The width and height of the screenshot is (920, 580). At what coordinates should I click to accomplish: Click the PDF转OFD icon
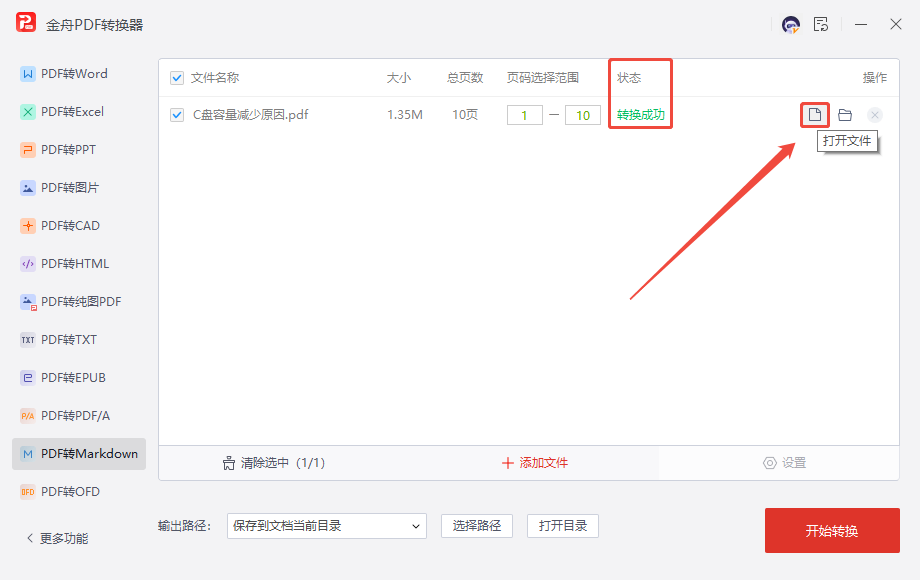point(28,492)
